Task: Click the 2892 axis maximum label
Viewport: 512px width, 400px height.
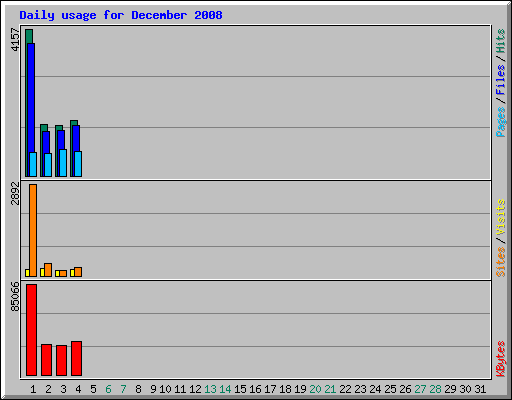Action: [15, 193]
